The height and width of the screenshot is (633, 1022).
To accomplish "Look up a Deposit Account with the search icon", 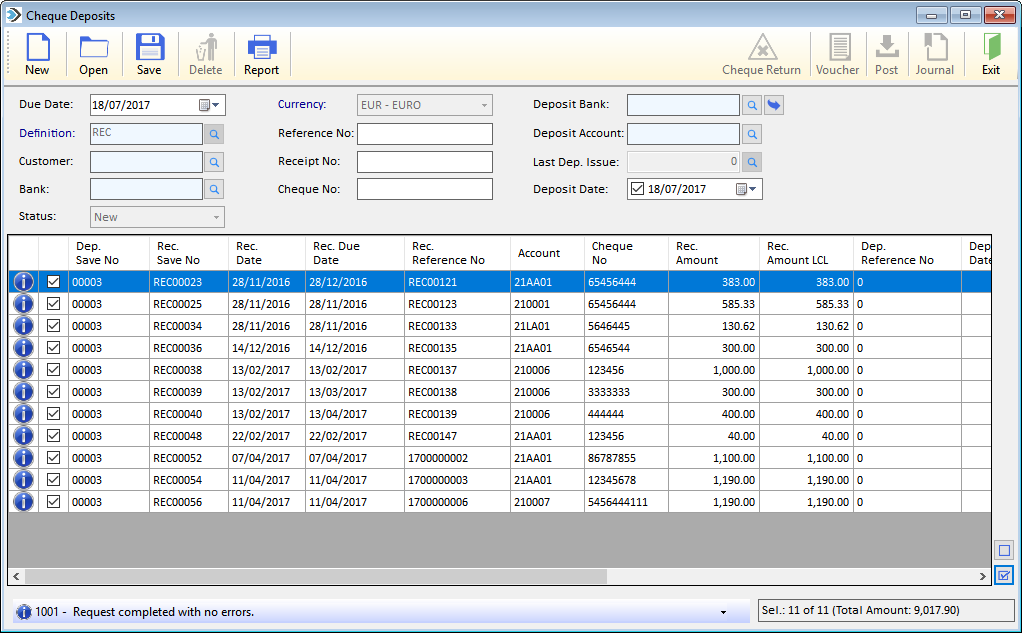I will click(x=752, y=134).
